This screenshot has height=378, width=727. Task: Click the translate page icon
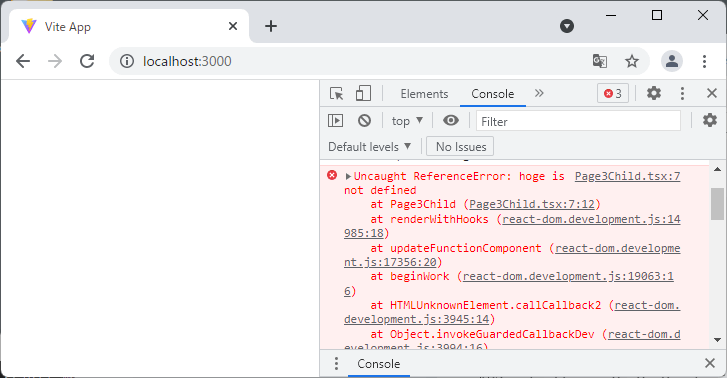click(600, 61)
